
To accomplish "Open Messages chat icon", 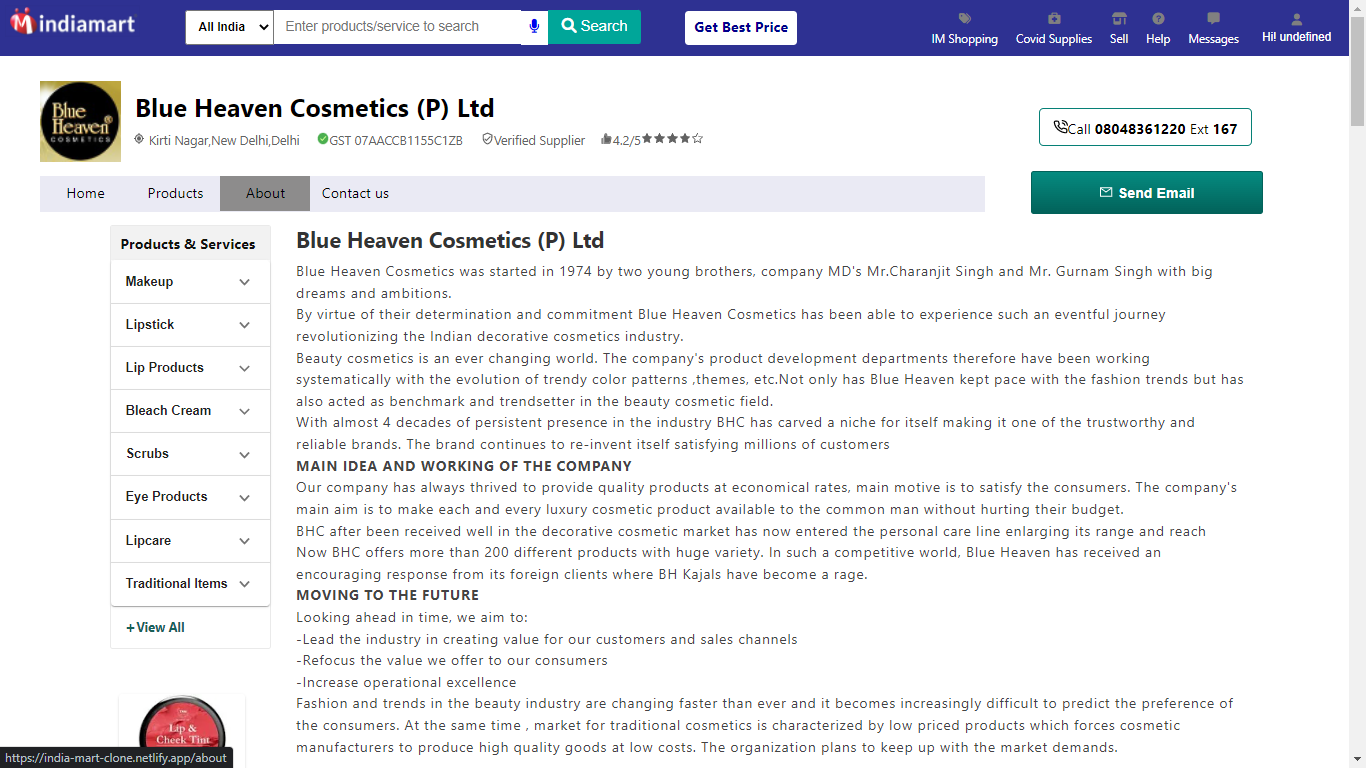I will coord(1213,19).
